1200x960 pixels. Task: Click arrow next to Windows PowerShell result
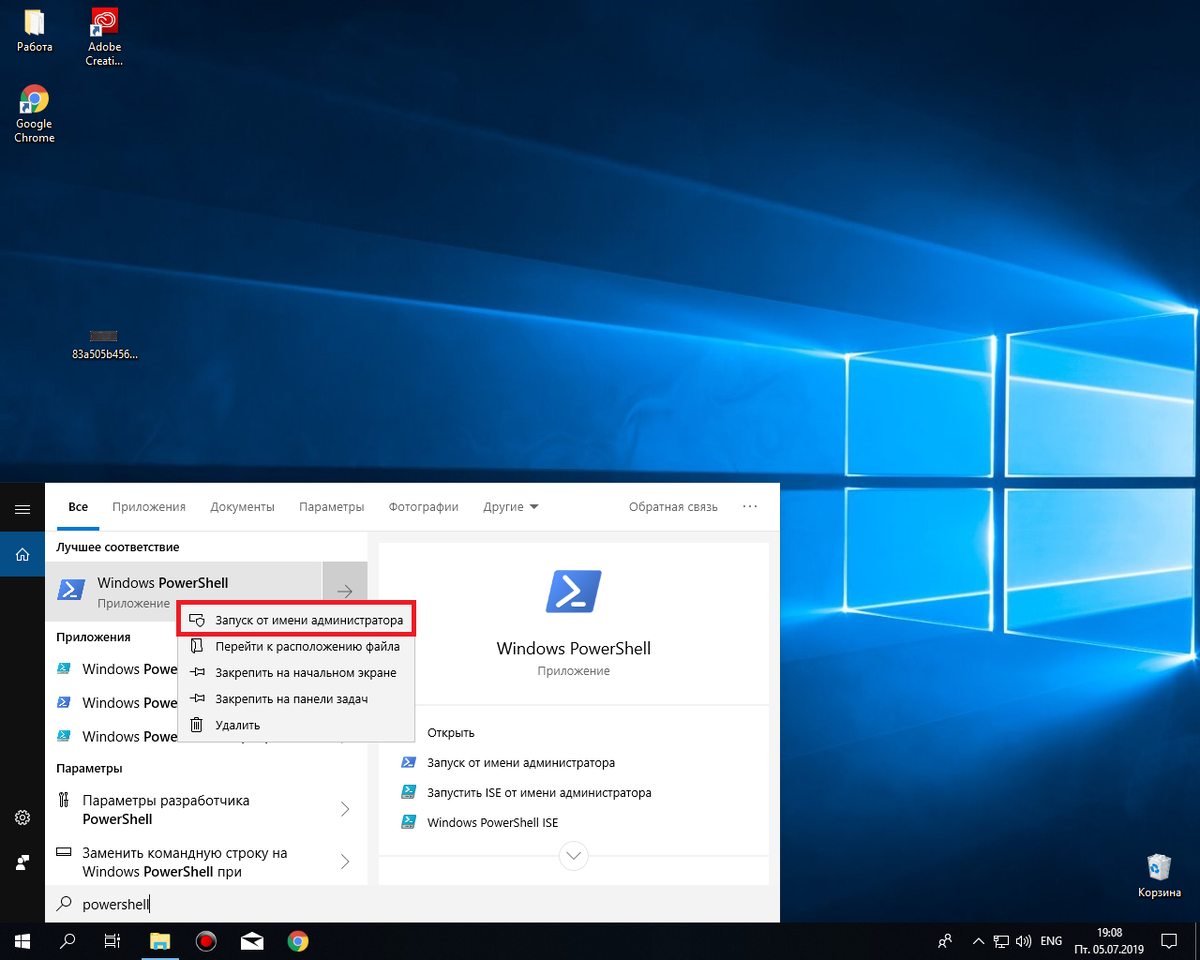click(x=345, y=592)
